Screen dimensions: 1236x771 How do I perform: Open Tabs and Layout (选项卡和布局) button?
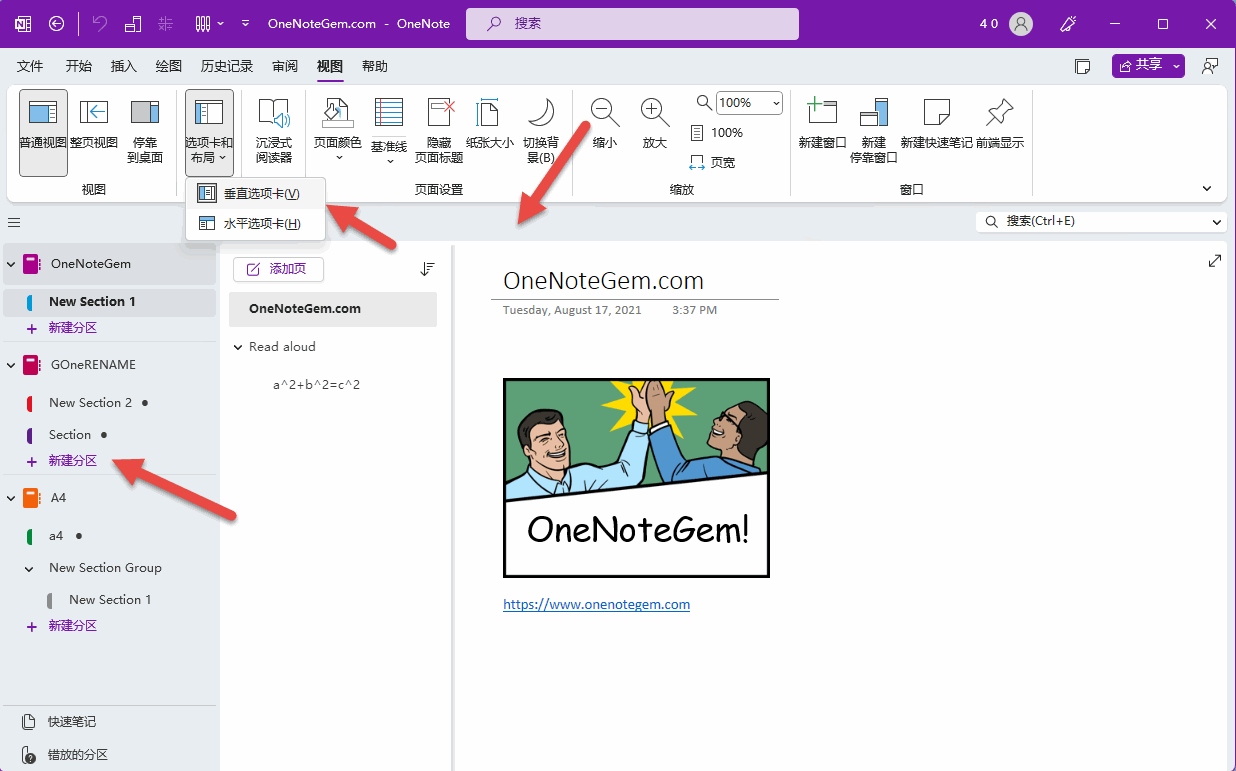click(209, 132)
